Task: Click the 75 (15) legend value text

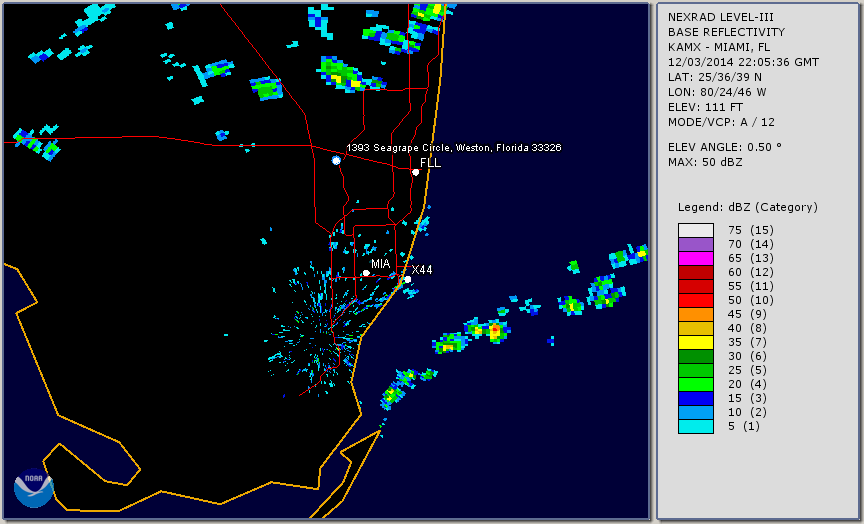Action: point(751,230)
